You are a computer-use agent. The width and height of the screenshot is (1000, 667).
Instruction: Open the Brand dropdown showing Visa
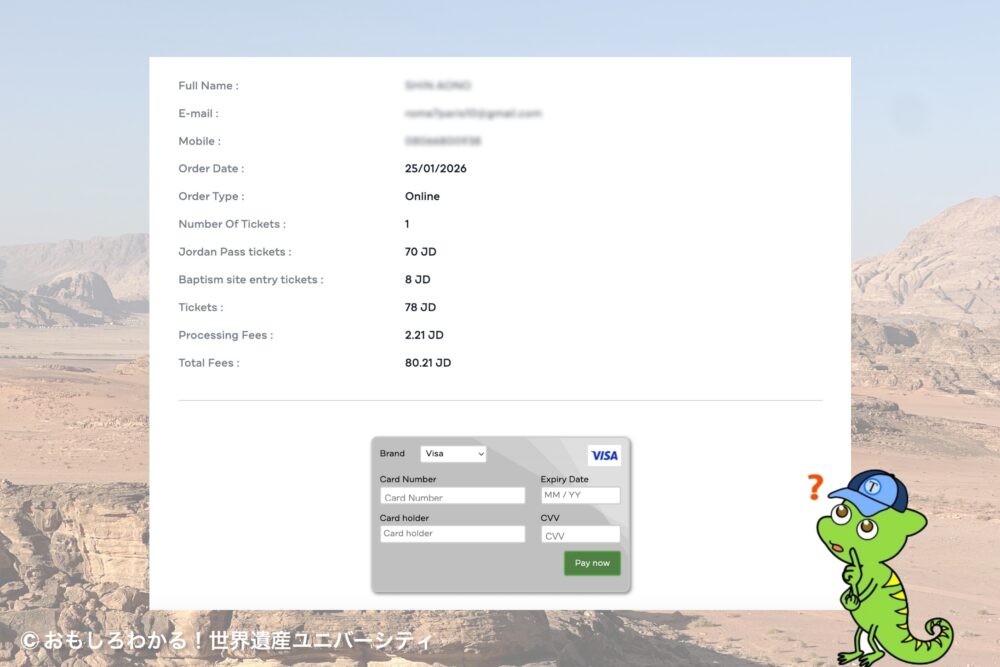(x=453, y=454)
